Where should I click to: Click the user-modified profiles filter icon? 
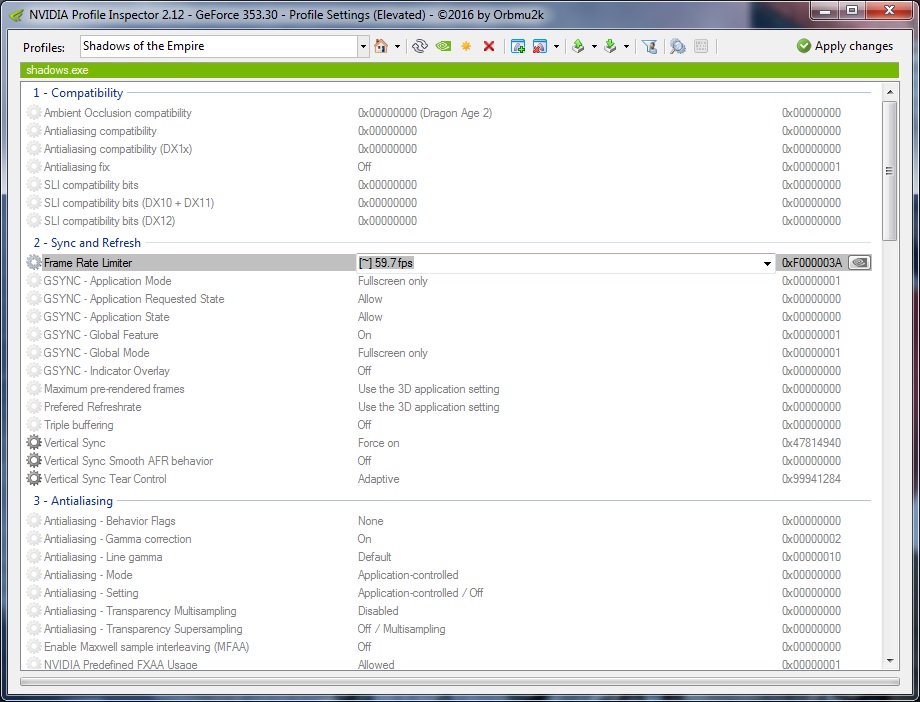click(x=649, y=46)
